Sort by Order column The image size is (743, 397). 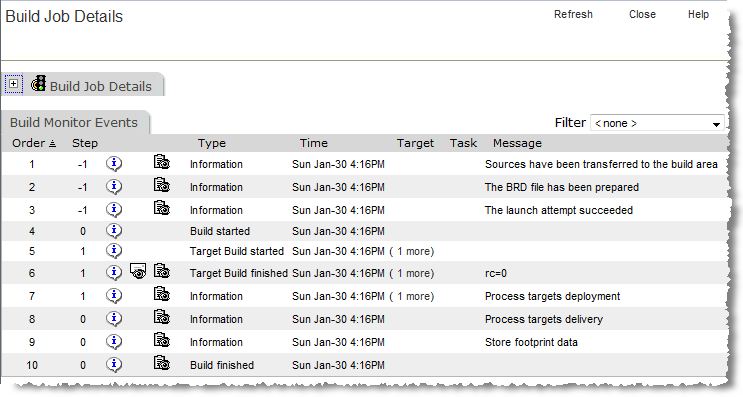(34, 143)
